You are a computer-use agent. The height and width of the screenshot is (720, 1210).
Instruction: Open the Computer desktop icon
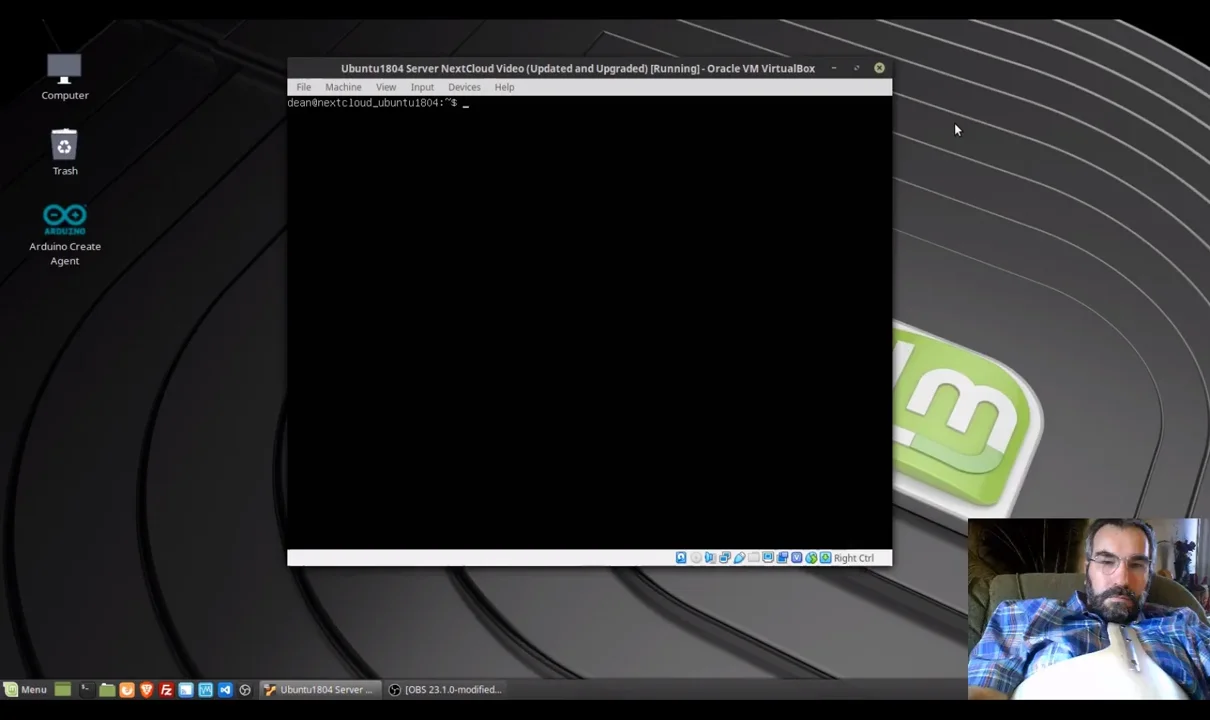(64, 77)
